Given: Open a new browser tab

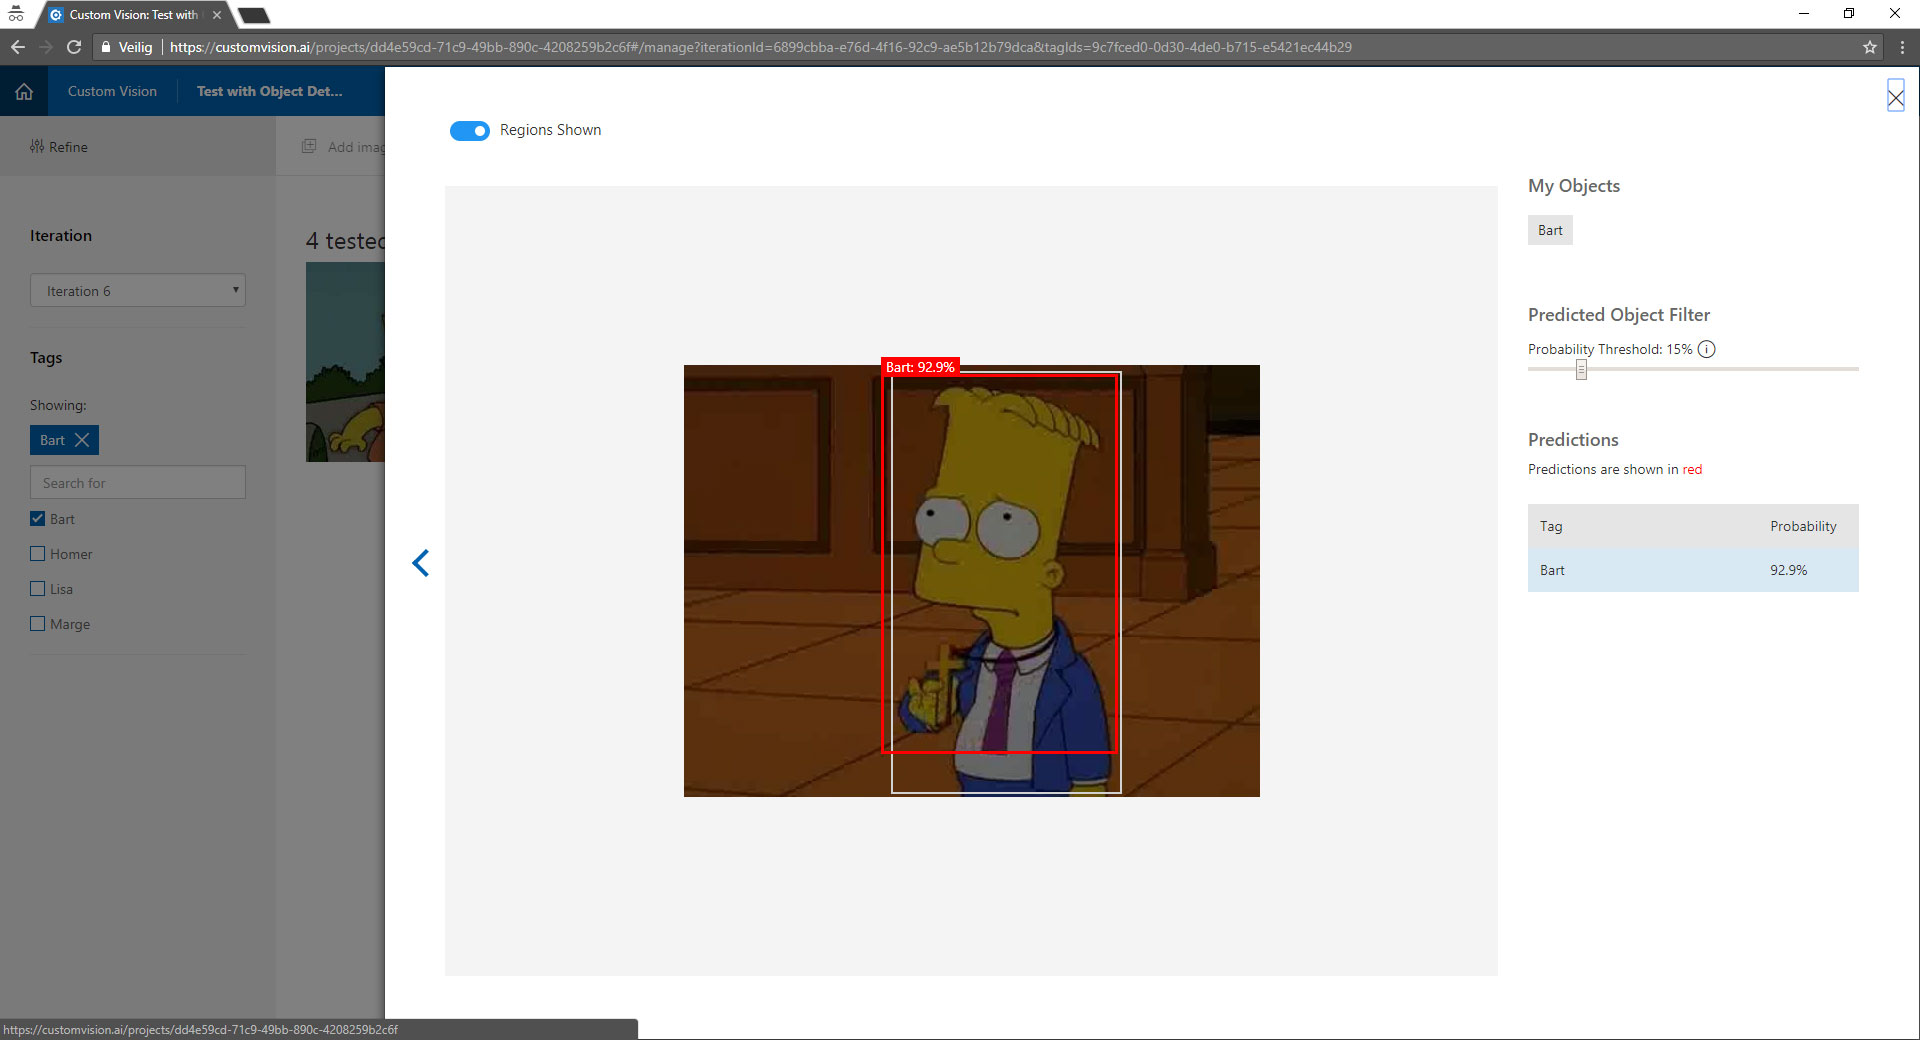Looking at the screenshot, I should tap(254, 15).
